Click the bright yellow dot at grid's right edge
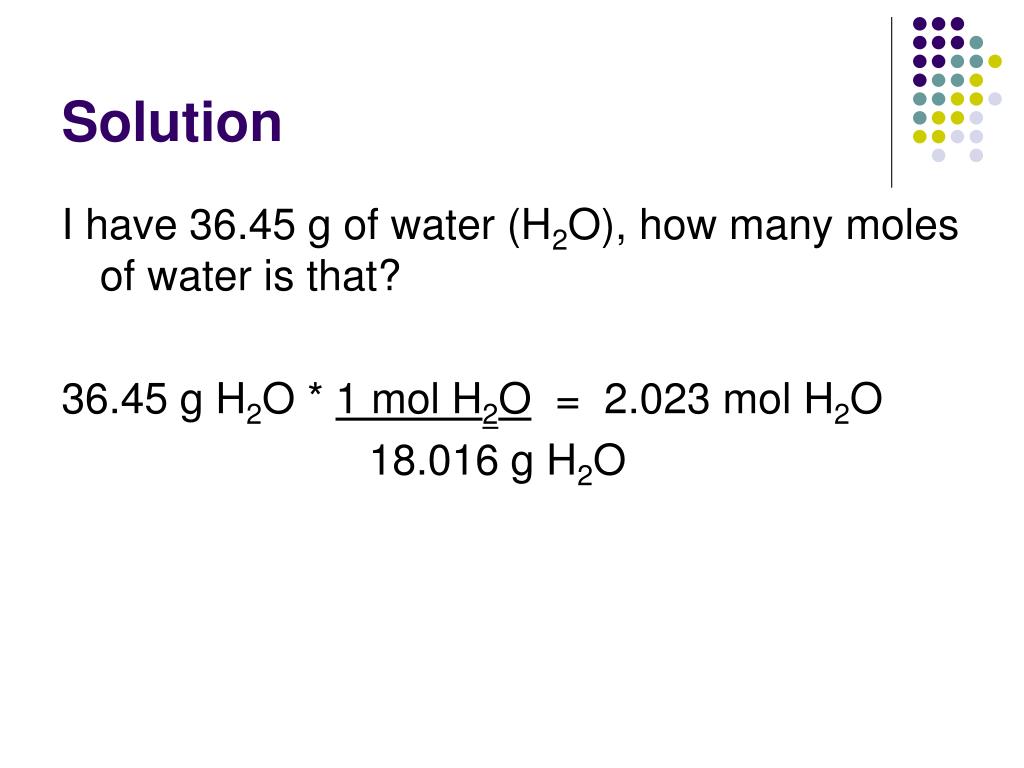 (995, 61)
